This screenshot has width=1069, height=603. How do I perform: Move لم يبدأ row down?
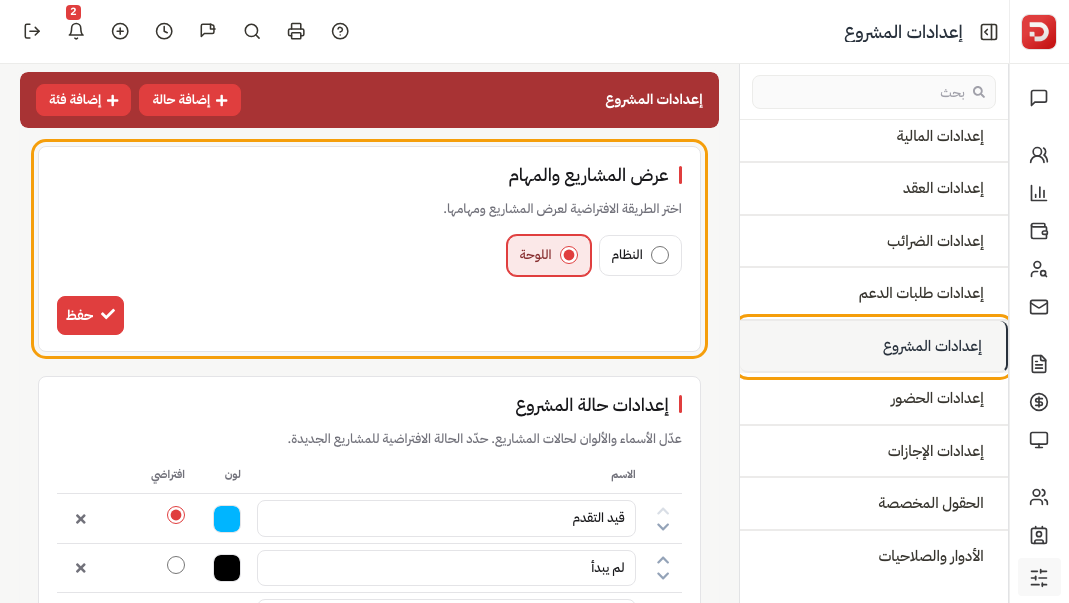click(663, 576)
